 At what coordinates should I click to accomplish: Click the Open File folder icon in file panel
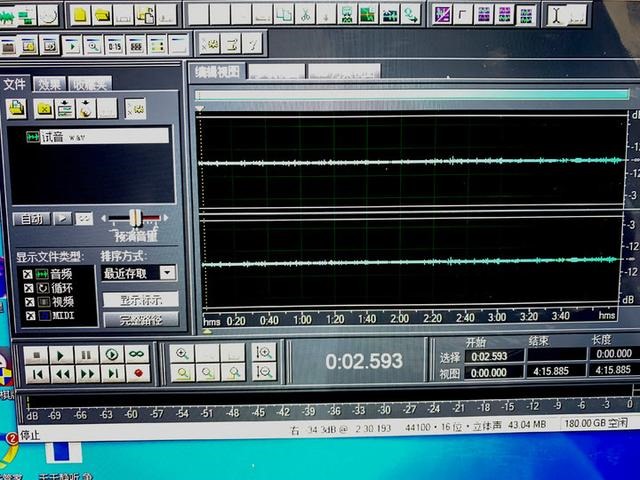click(17, 108)
